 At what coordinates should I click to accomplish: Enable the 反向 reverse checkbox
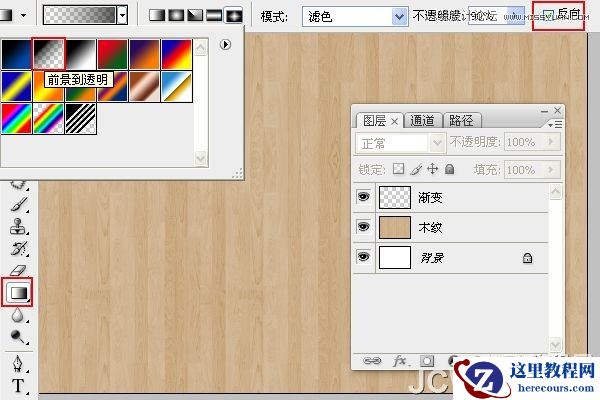tap(548, 15)
